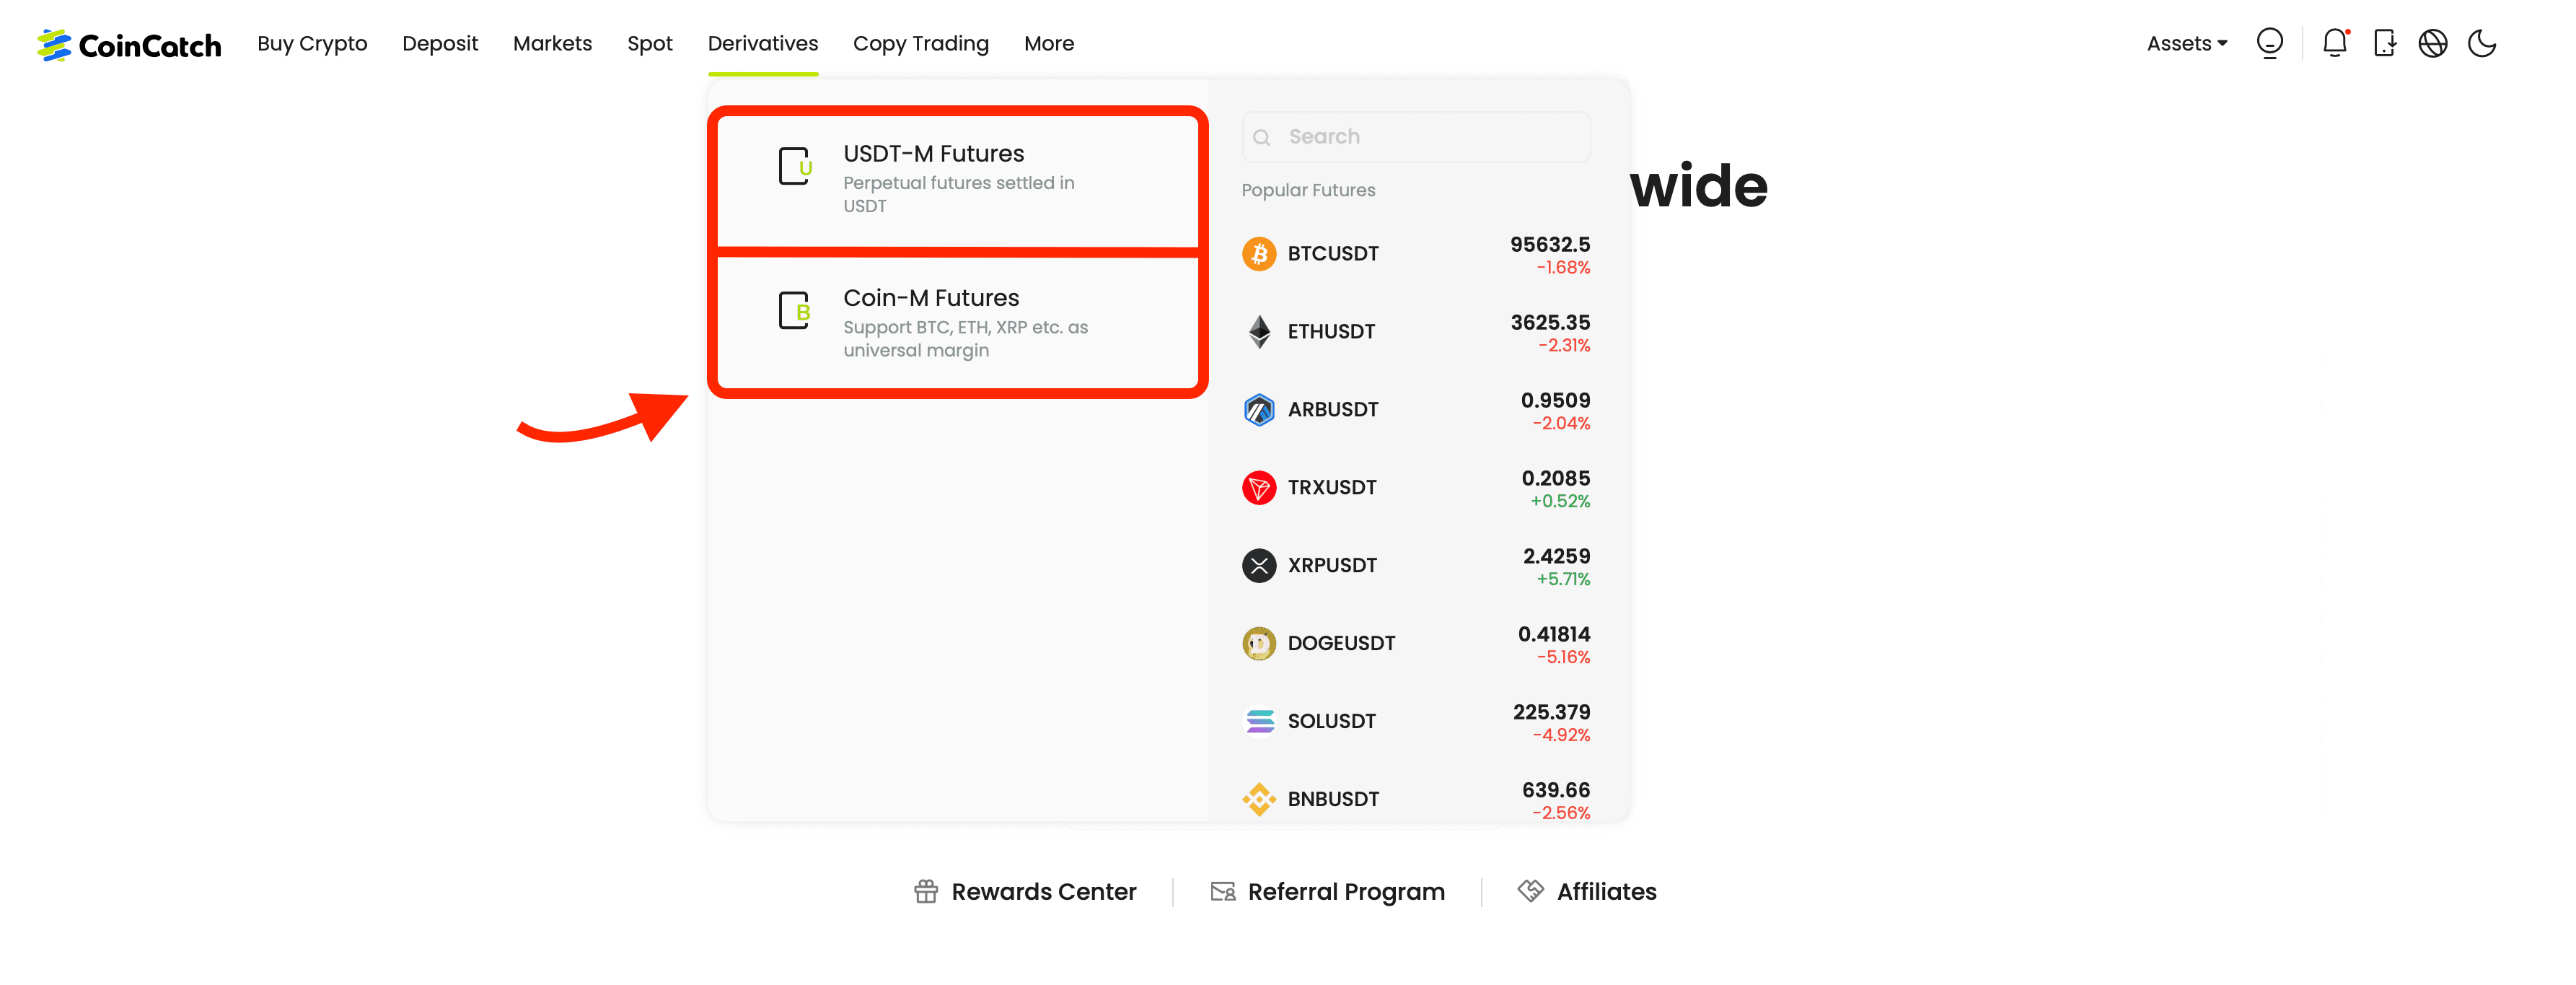
Task: Open the Copy Trading menu
Action: pyautogui.click(x=920, y=43)
